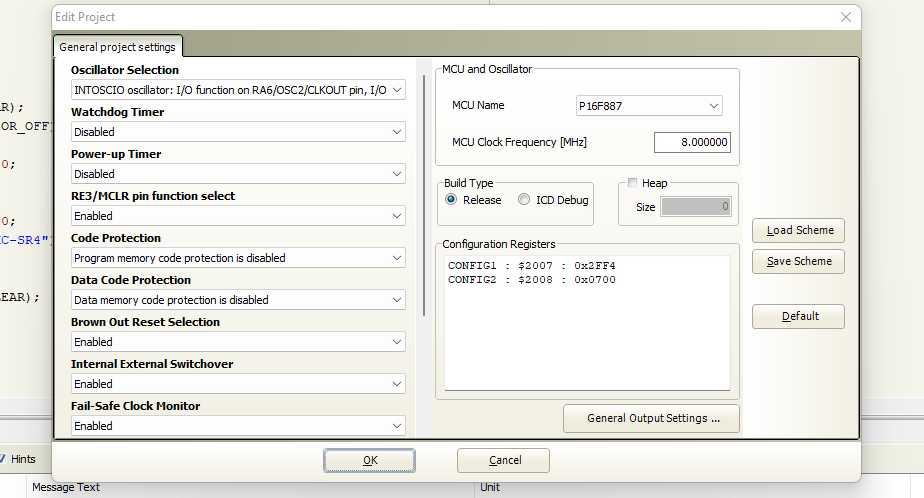924x498 pixels.
Task: Click the Save Scheme button
Action: coord(798,261)
